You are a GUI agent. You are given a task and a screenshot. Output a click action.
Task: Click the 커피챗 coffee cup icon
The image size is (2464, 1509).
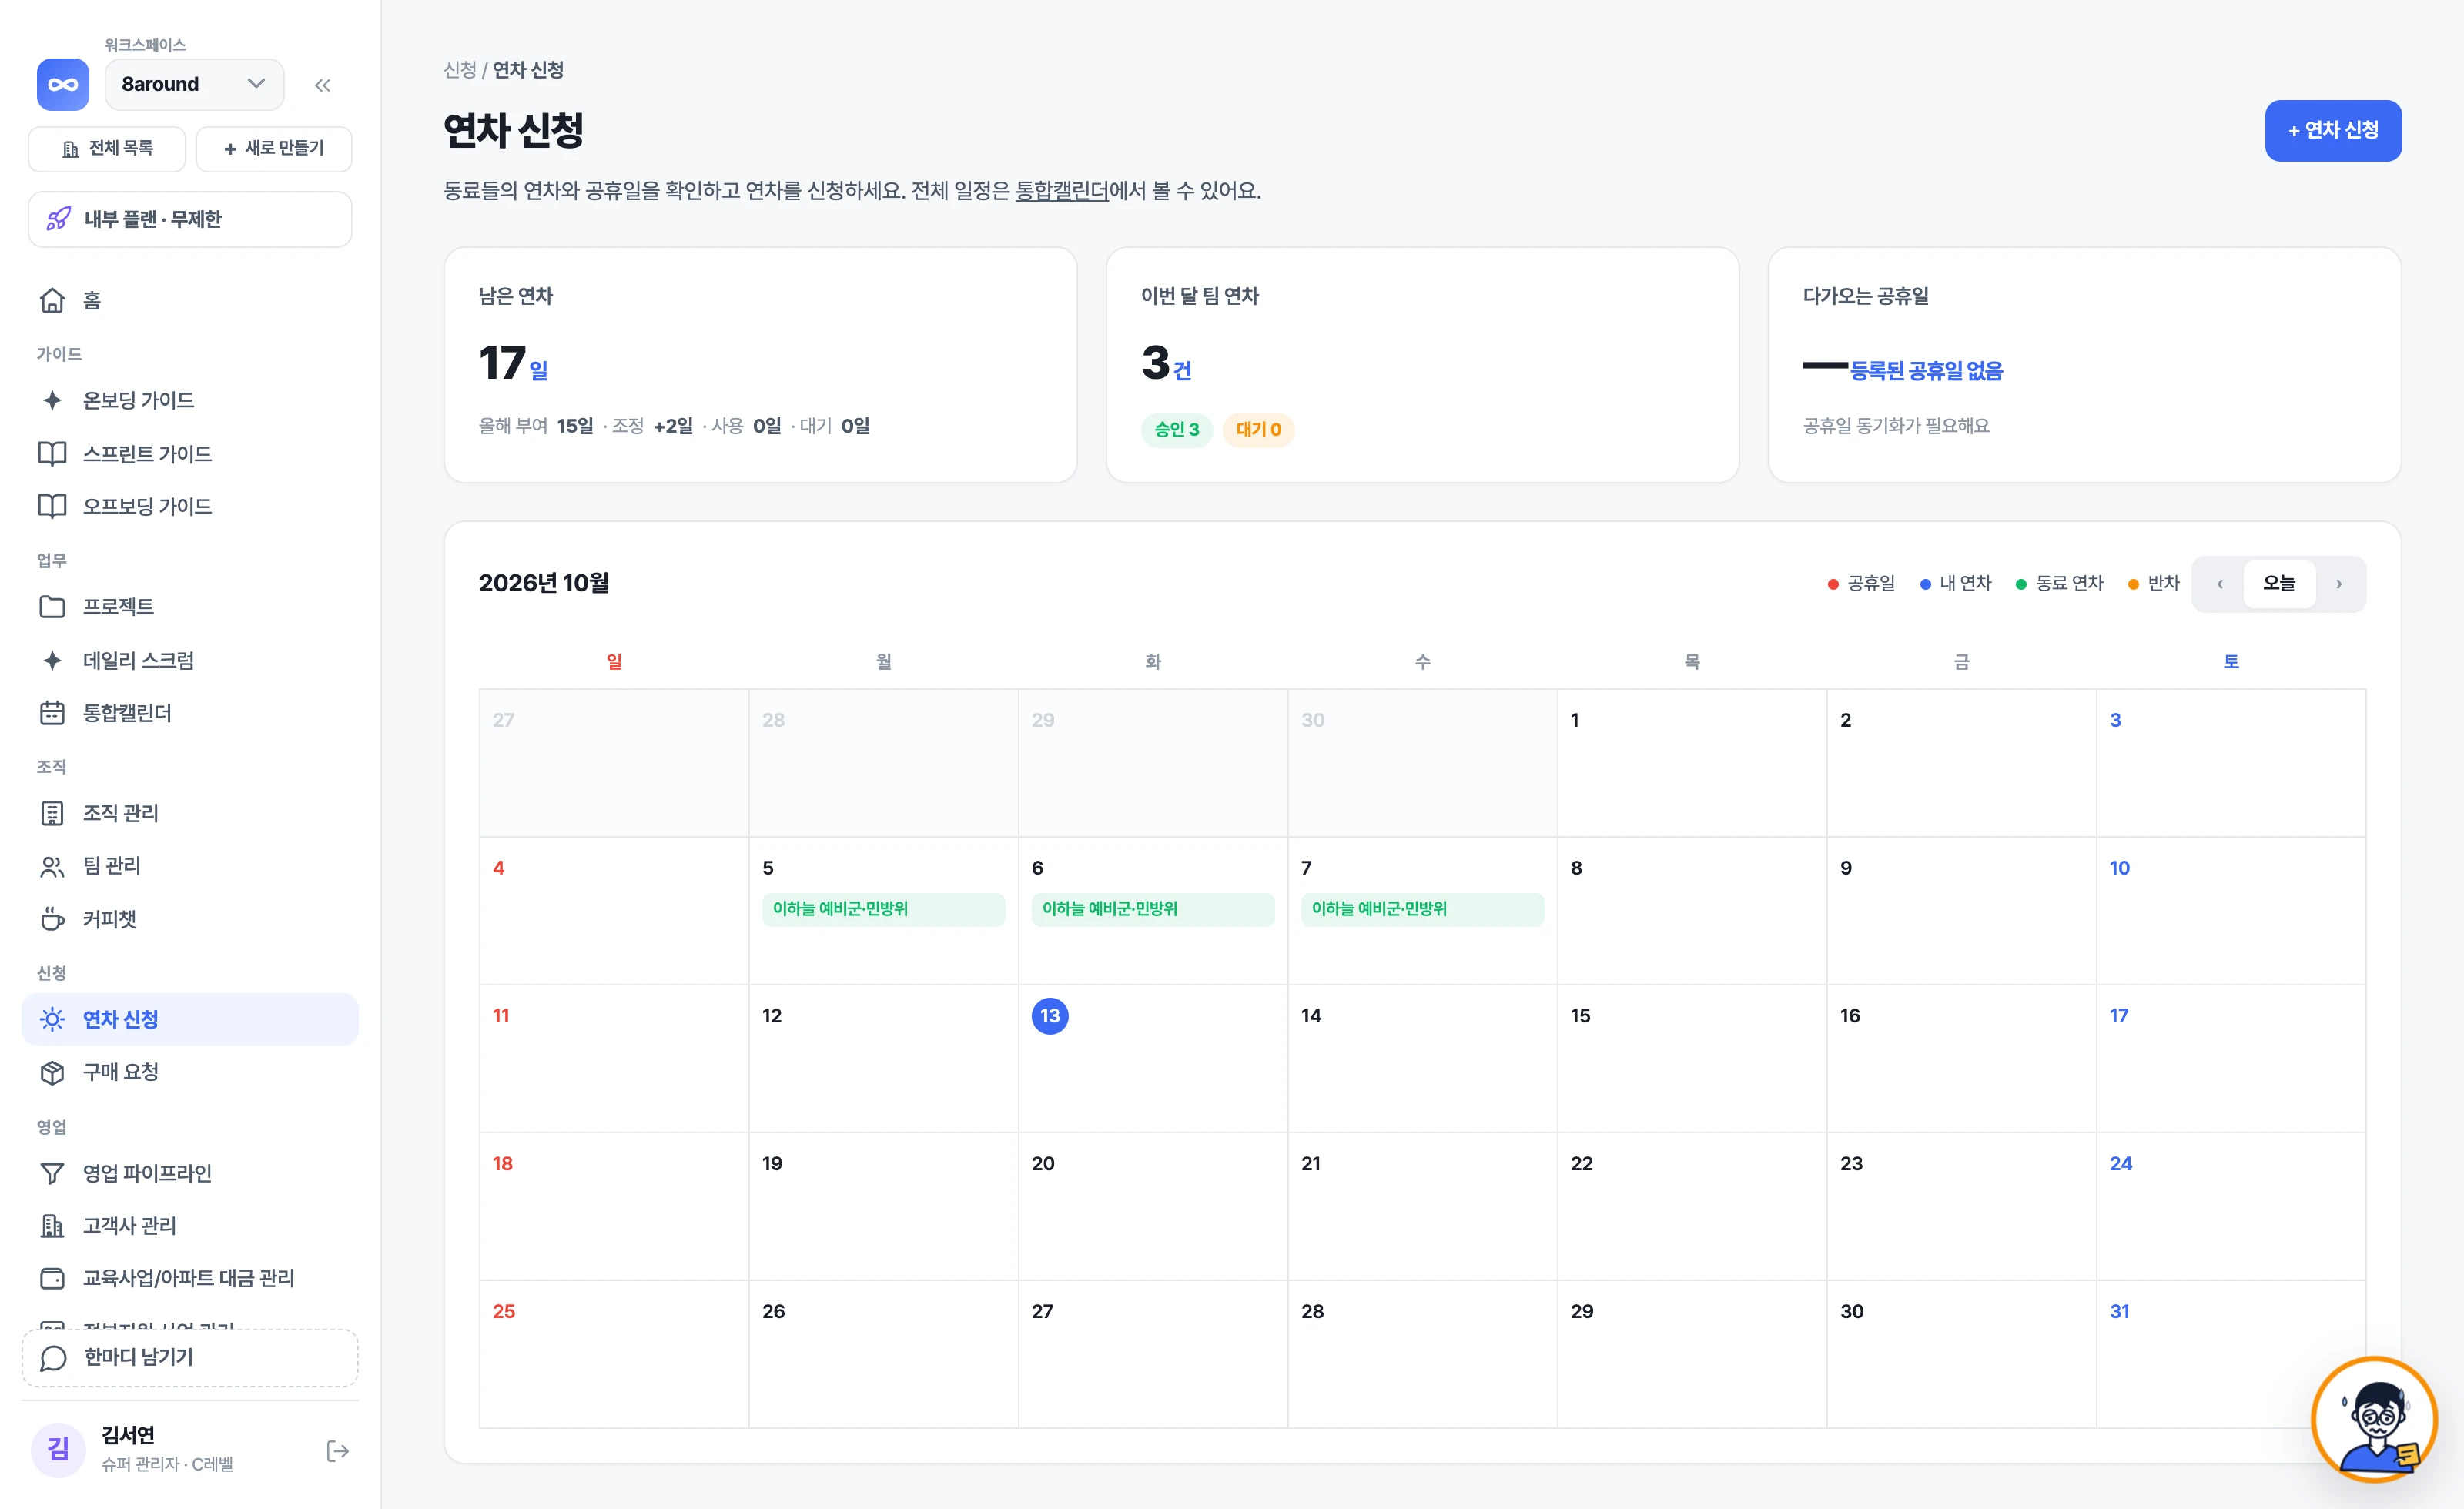pyautogui.click(x=52, y=919)
